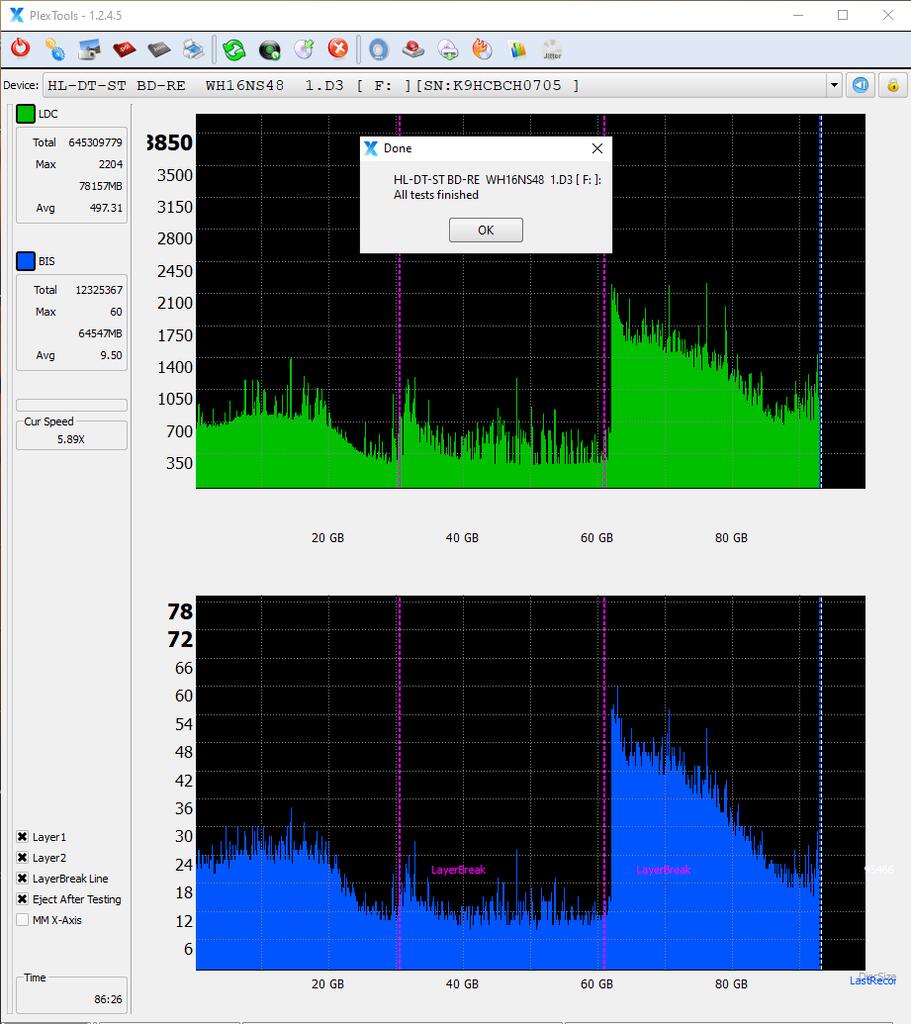Image resolution: width=911 pixels, height=1024 pixels.
Task: Click the 78157MB position text under LDC
Action: pyautogui.click(x=101, y=186)
